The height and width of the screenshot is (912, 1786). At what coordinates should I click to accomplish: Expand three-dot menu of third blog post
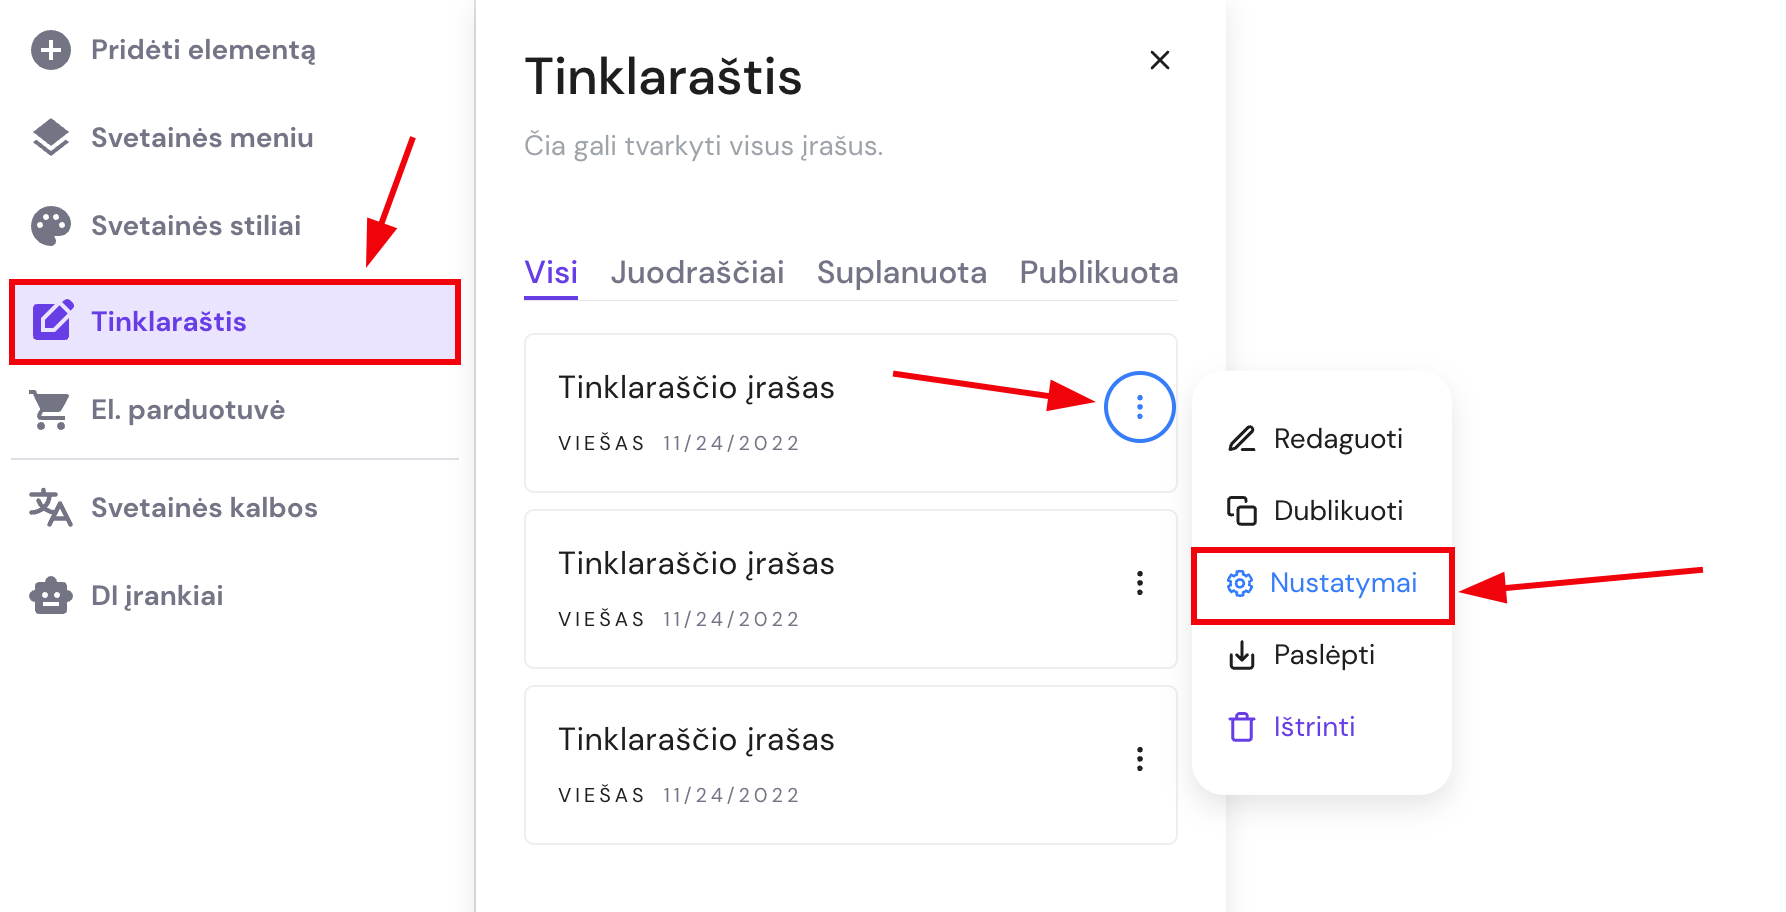tap(1139, 759)
